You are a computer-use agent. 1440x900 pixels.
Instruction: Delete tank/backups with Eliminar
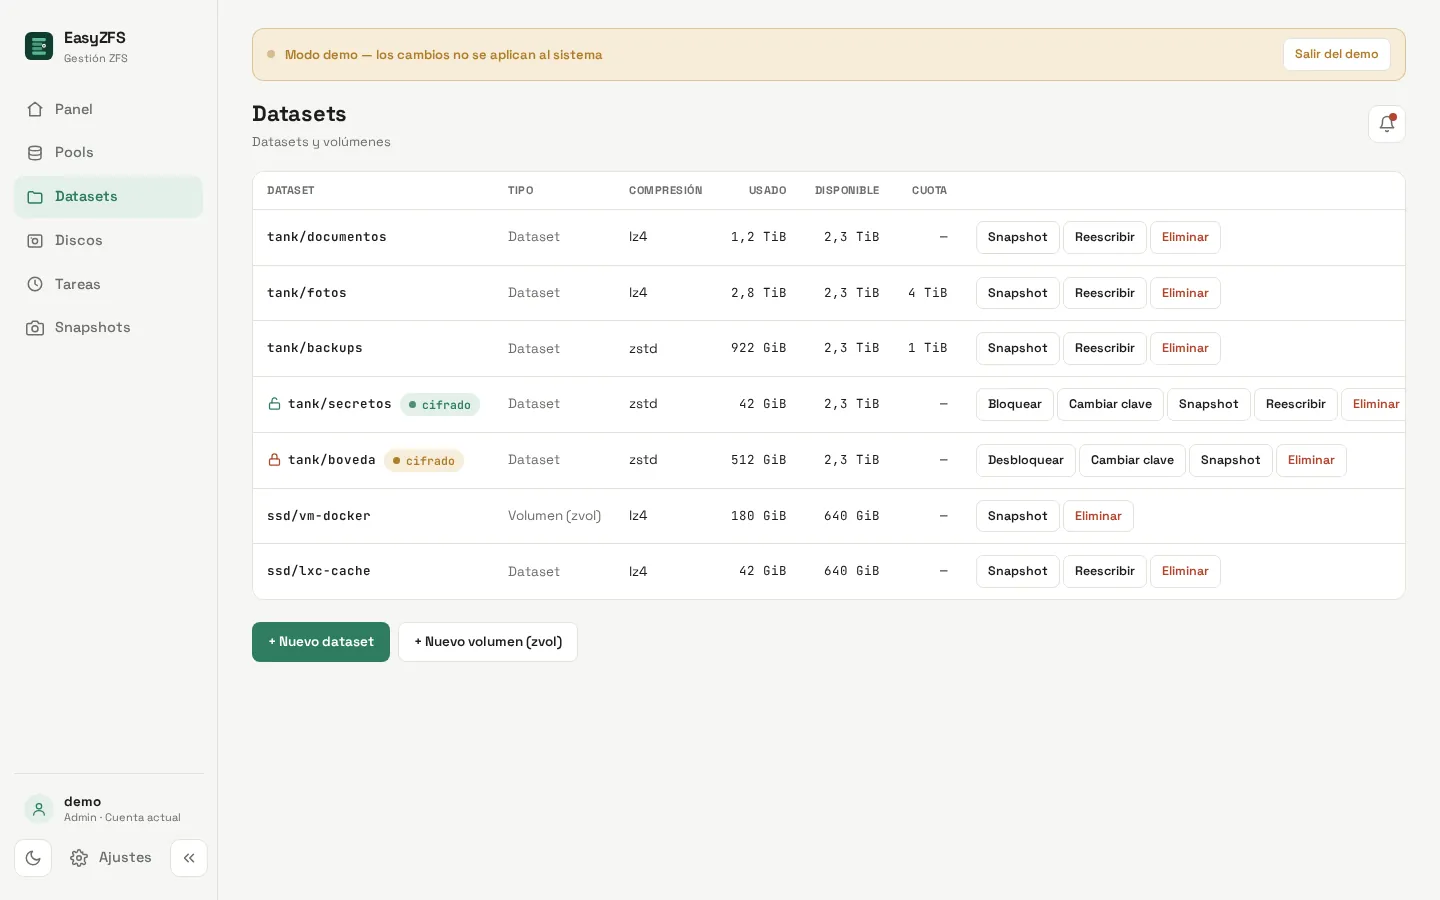(x=1185, y=348)
